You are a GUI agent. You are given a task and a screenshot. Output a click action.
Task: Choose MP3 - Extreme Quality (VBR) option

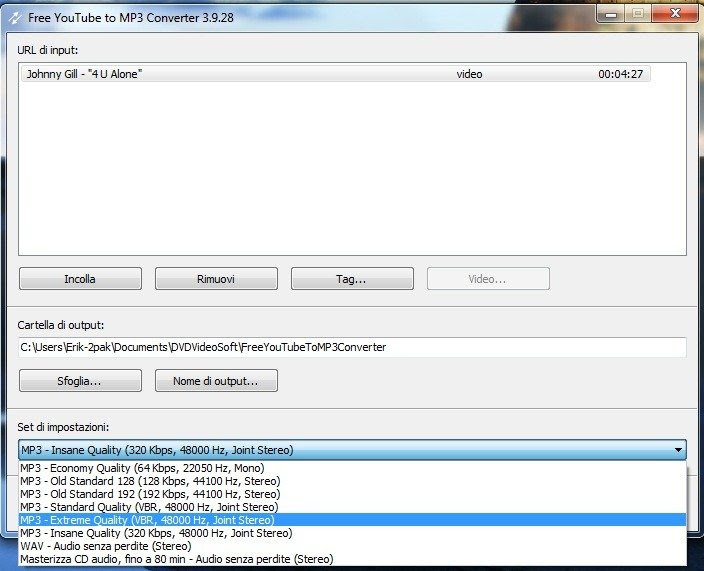coord(352,520)
